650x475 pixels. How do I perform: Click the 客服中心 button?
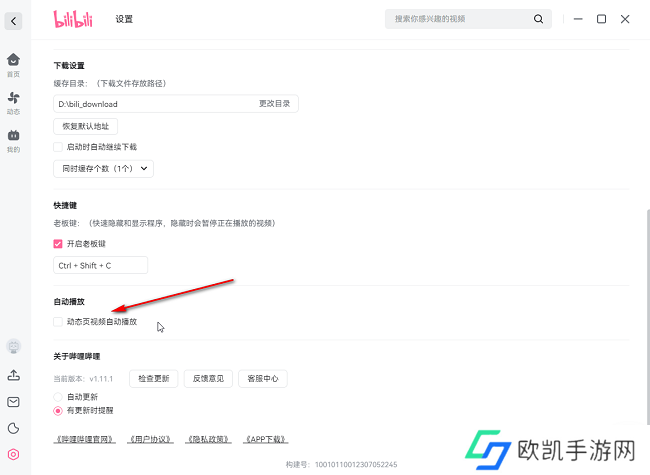[263, 378]
